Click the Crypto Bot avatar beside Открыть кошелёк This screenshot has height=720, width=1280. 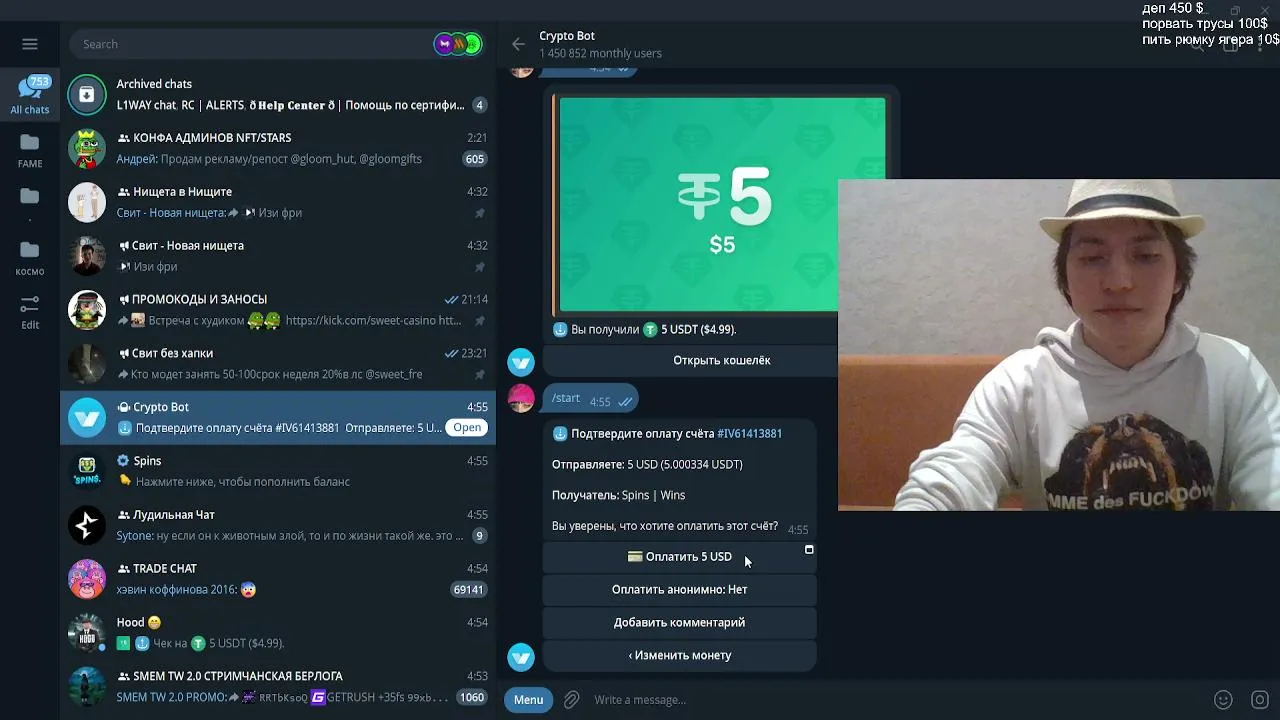[x=521, y=361]
